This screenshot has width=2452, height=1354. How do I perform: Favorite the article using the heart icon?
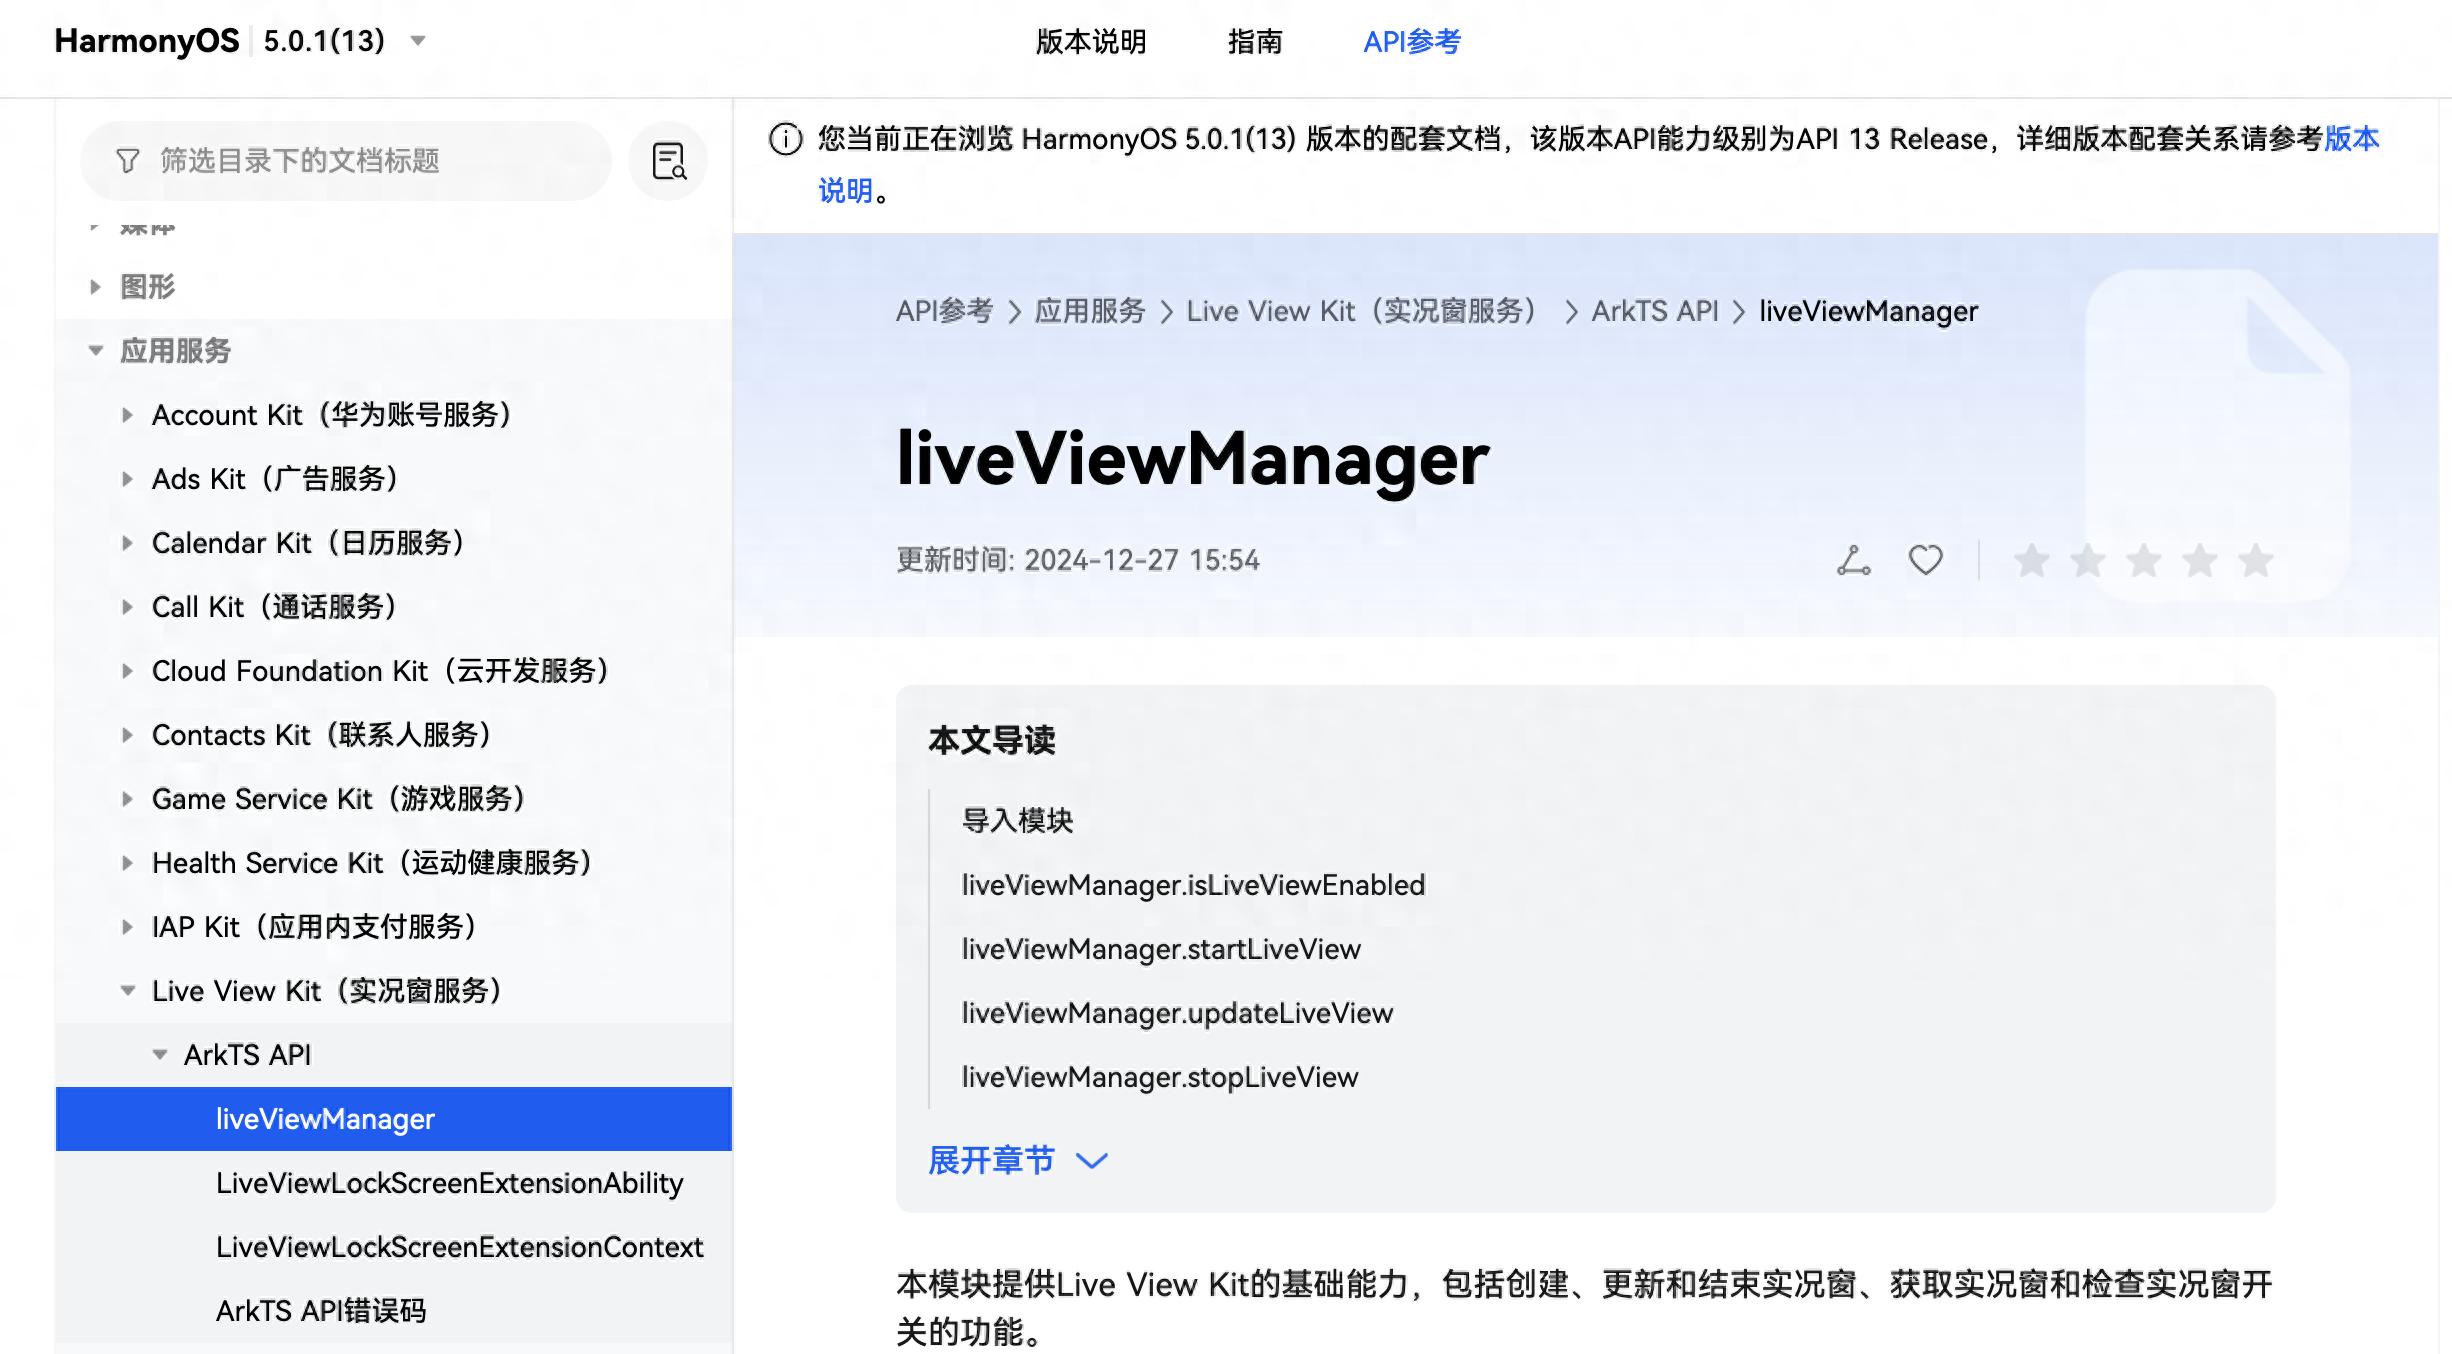(x=1924, y=560)
